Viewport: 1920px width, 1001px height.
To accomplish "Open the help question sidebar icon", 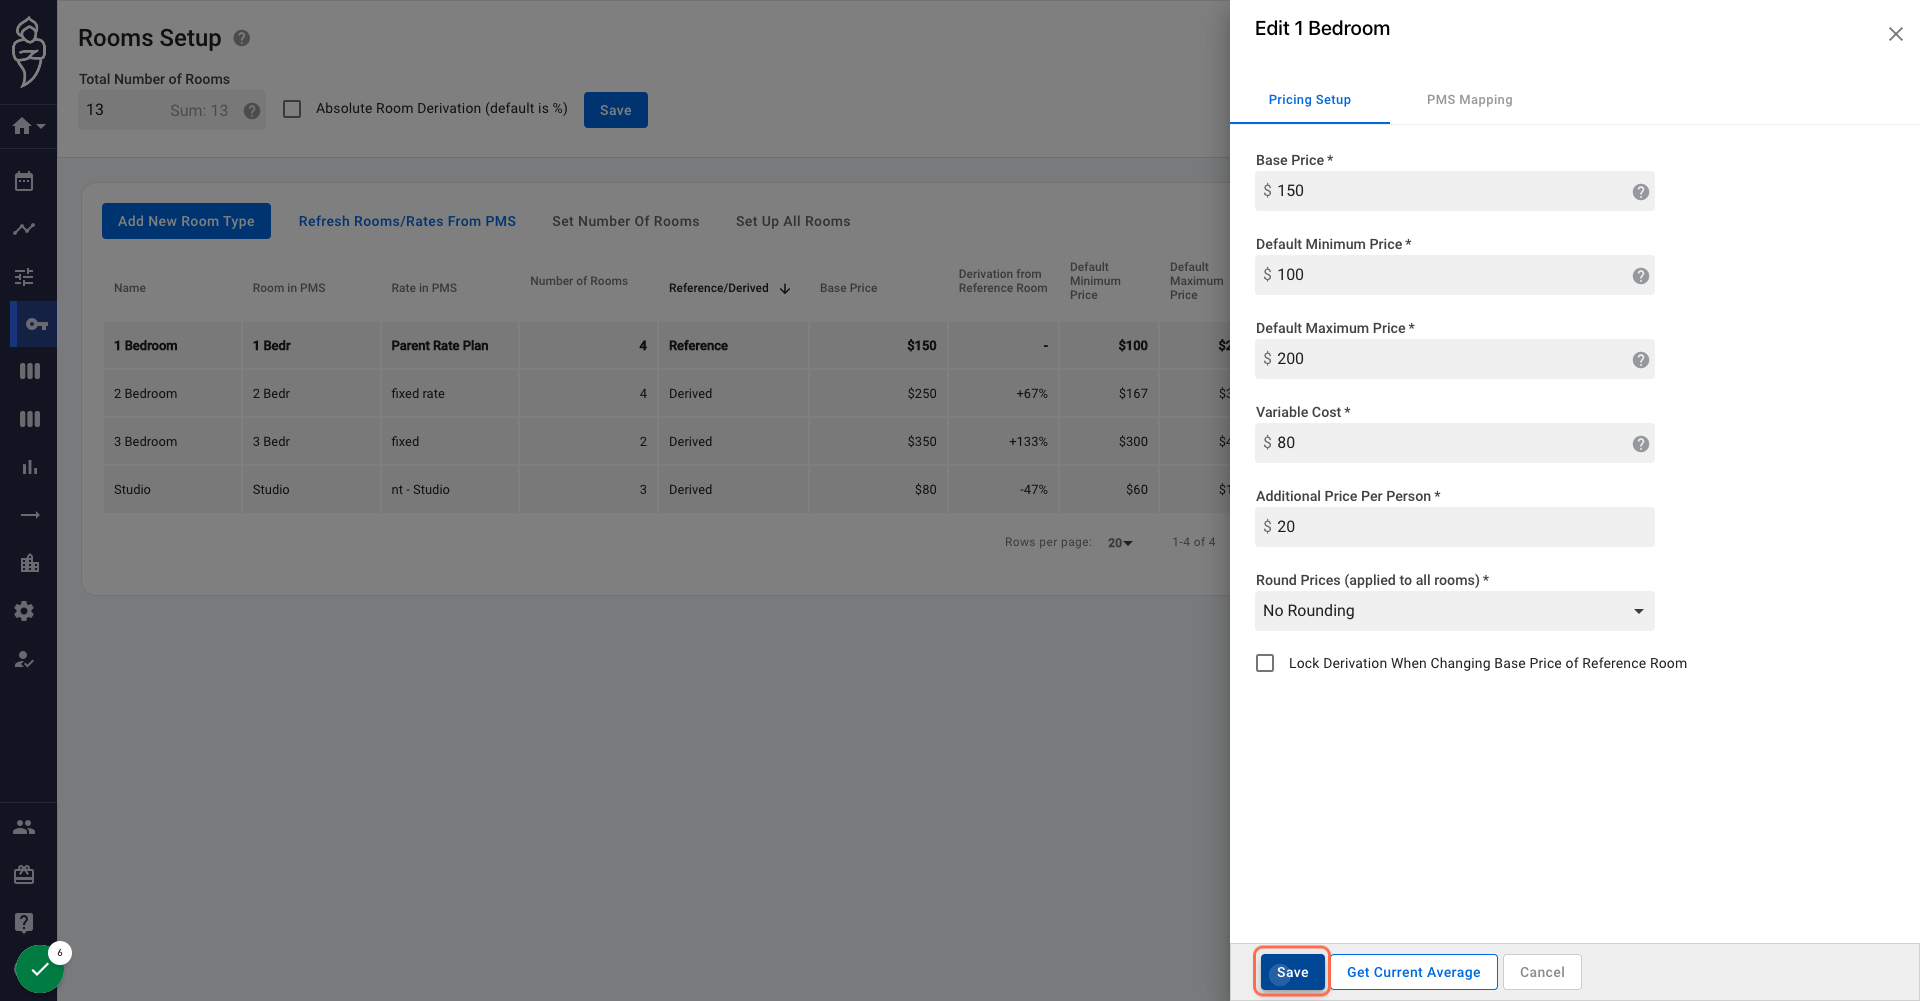I will point(24,922).
